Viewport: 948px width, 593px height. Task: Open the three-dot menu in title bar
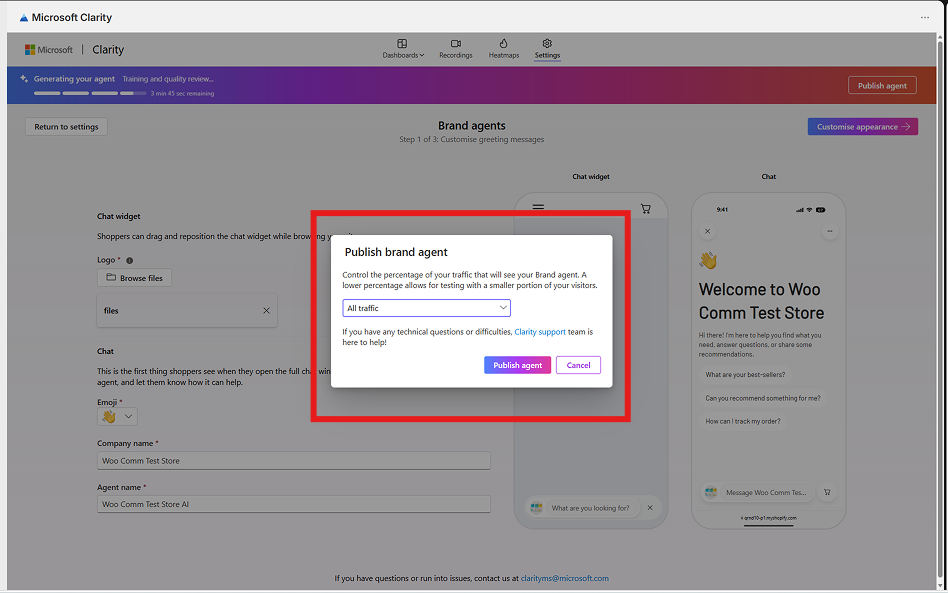(x=924, y=18)
